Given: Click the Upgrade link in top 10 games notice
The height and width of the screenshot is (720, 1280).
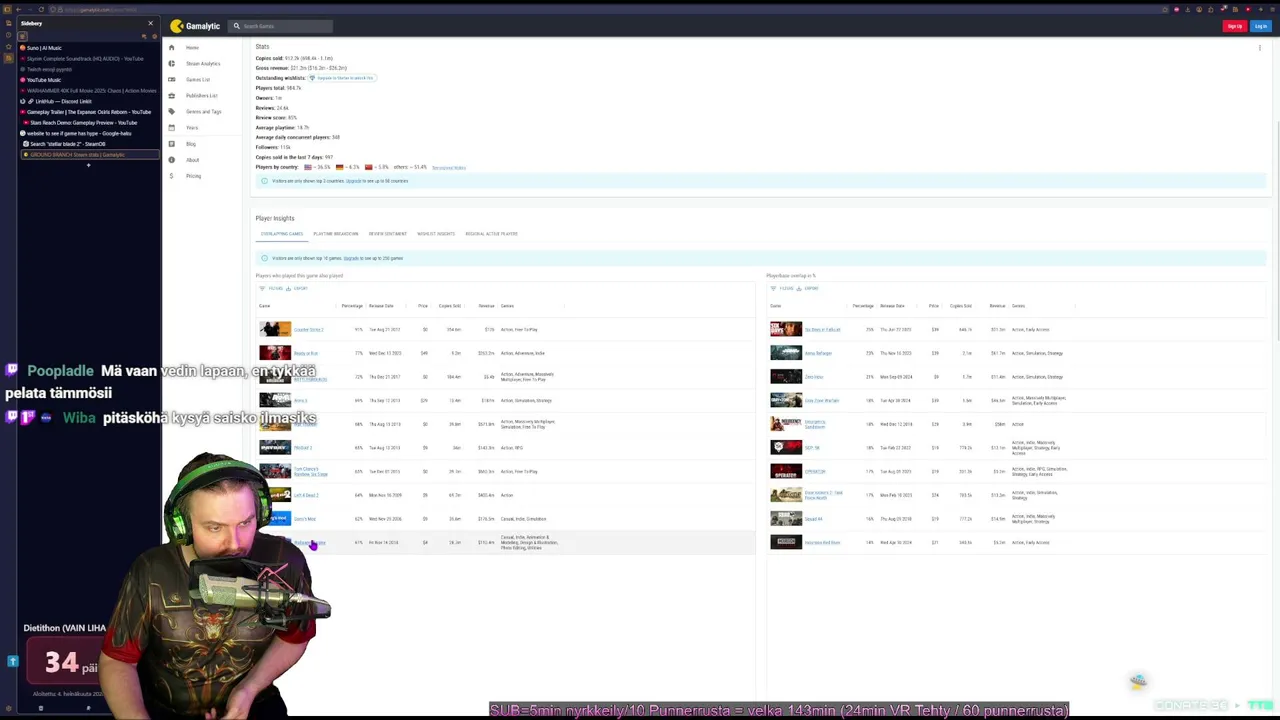Looking at the screenshot, I should pyautogui.click(x=351, y=258).
